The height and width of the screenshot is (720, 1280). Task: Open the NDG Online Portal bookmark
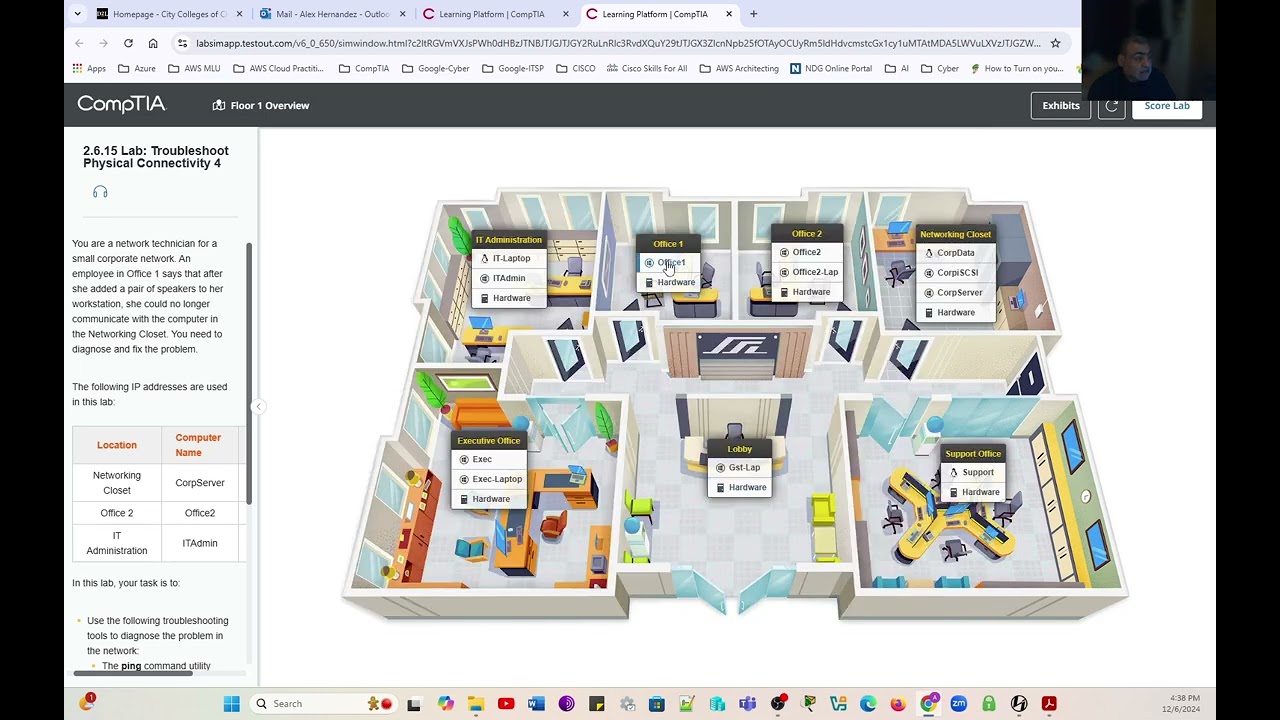point(831,69)
